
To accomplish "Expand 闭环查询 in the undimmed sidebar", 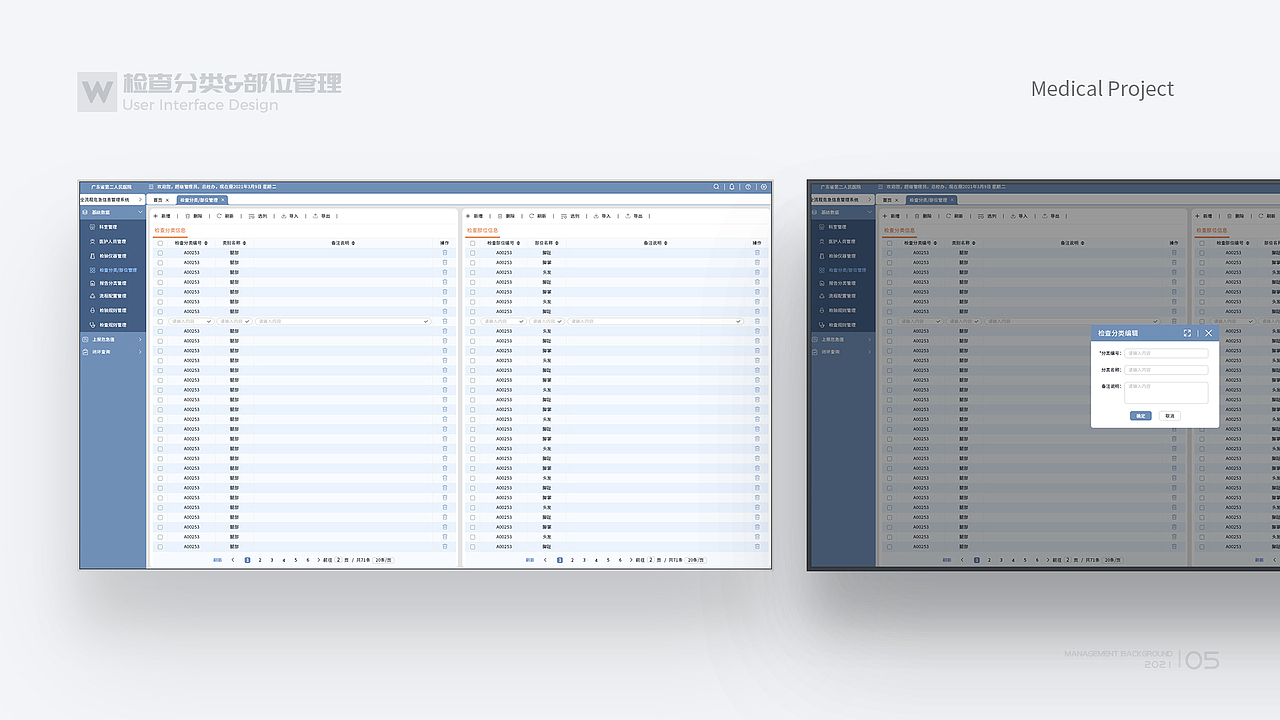I will [140, 352].
